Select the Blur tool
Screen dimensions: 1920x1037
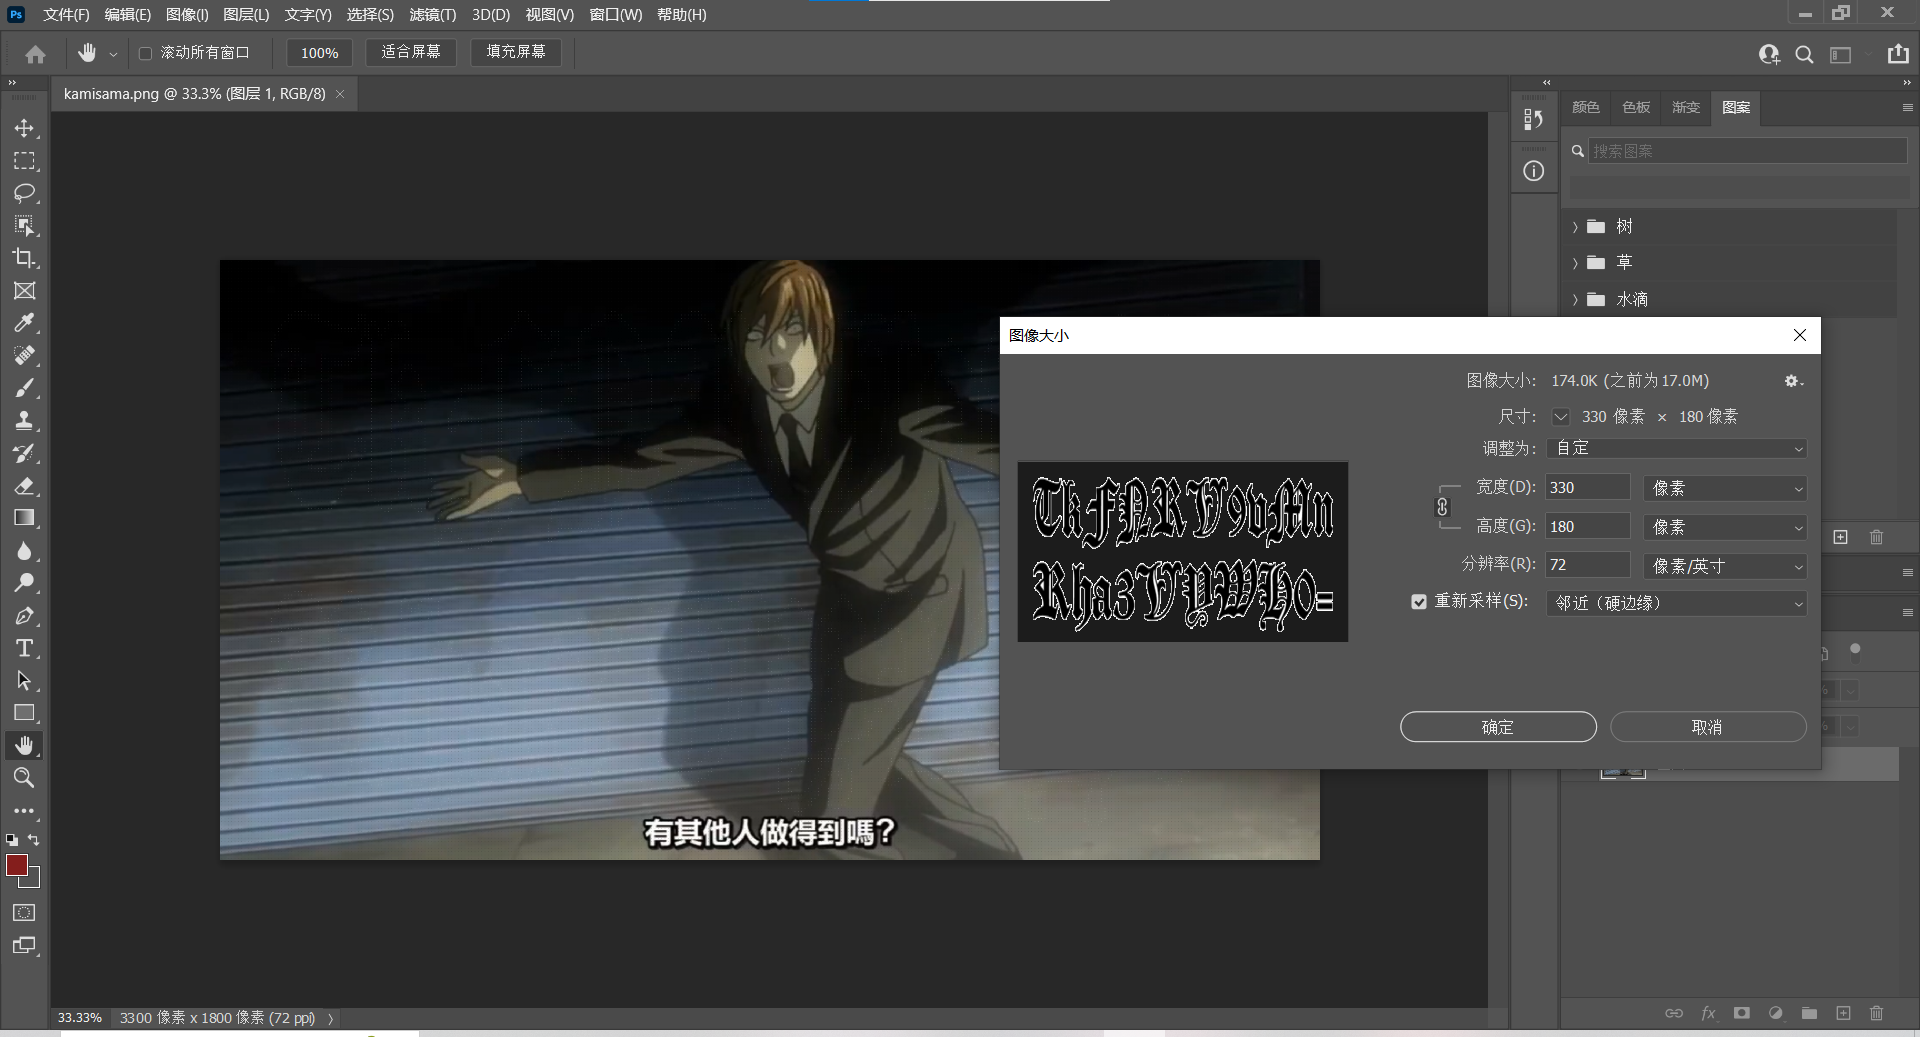(24, 551)
